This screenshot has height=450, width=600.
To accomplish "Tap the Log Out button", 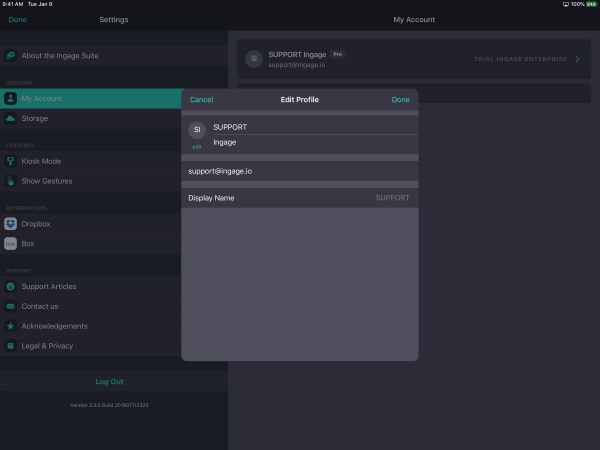I will tap(109, 382).
